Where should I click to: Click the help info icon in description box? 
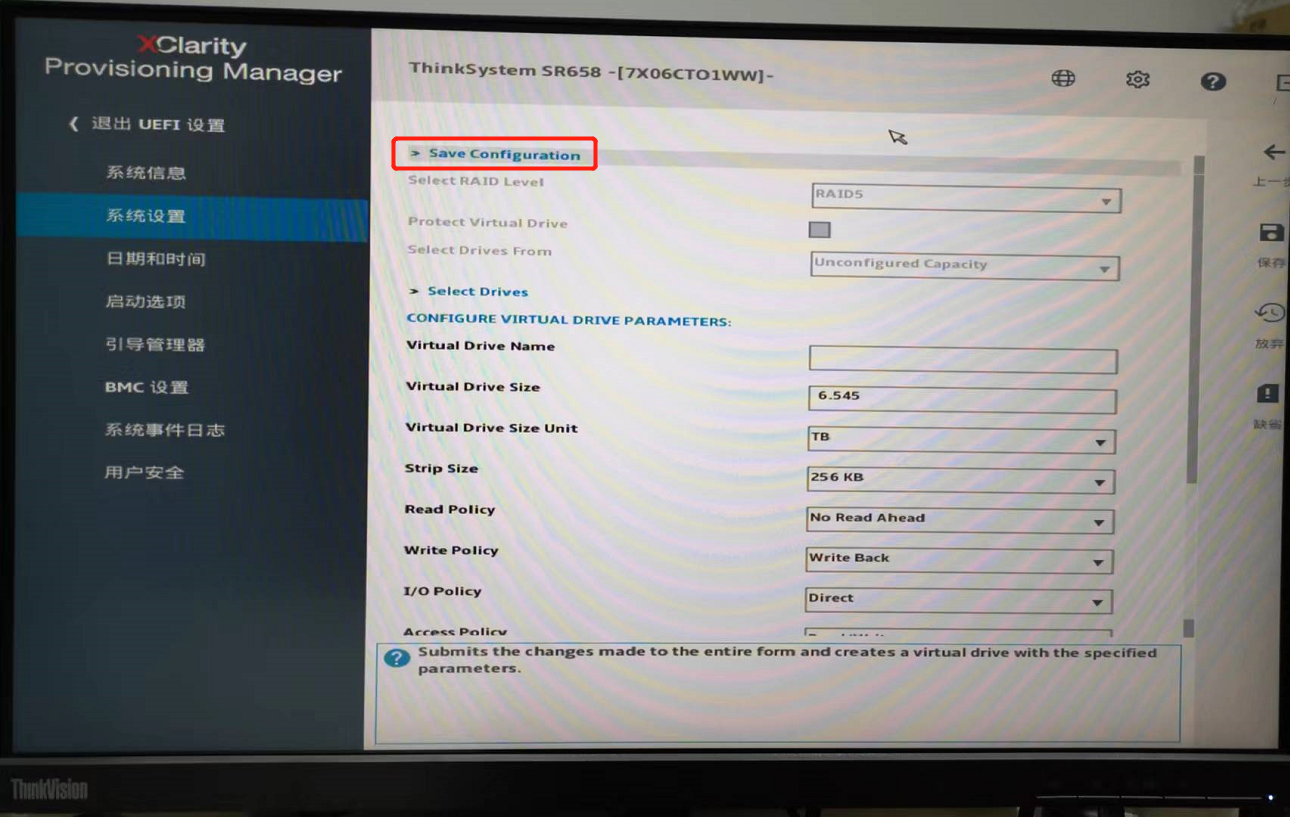pos(396,658)
